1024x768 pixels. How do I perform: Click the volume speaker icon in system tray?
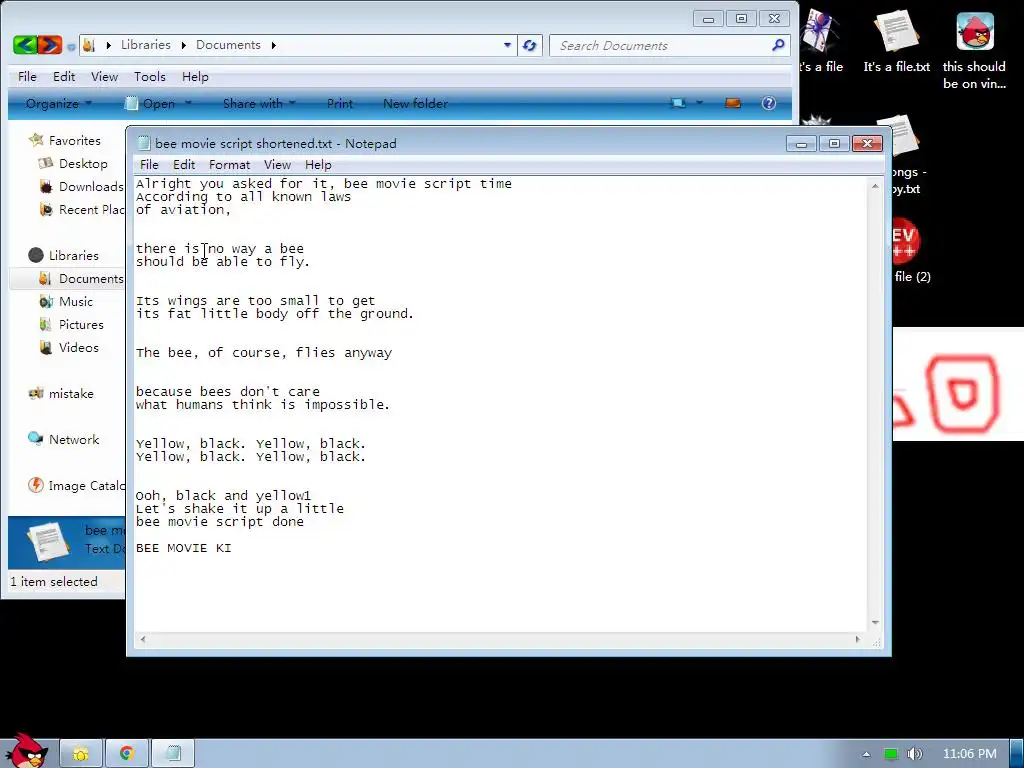point(915,754)
